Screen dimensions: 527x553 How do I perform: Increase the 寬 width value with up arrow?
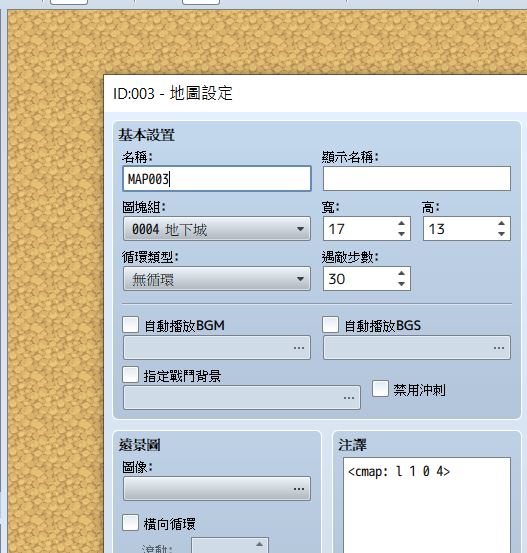pos(401,223)
